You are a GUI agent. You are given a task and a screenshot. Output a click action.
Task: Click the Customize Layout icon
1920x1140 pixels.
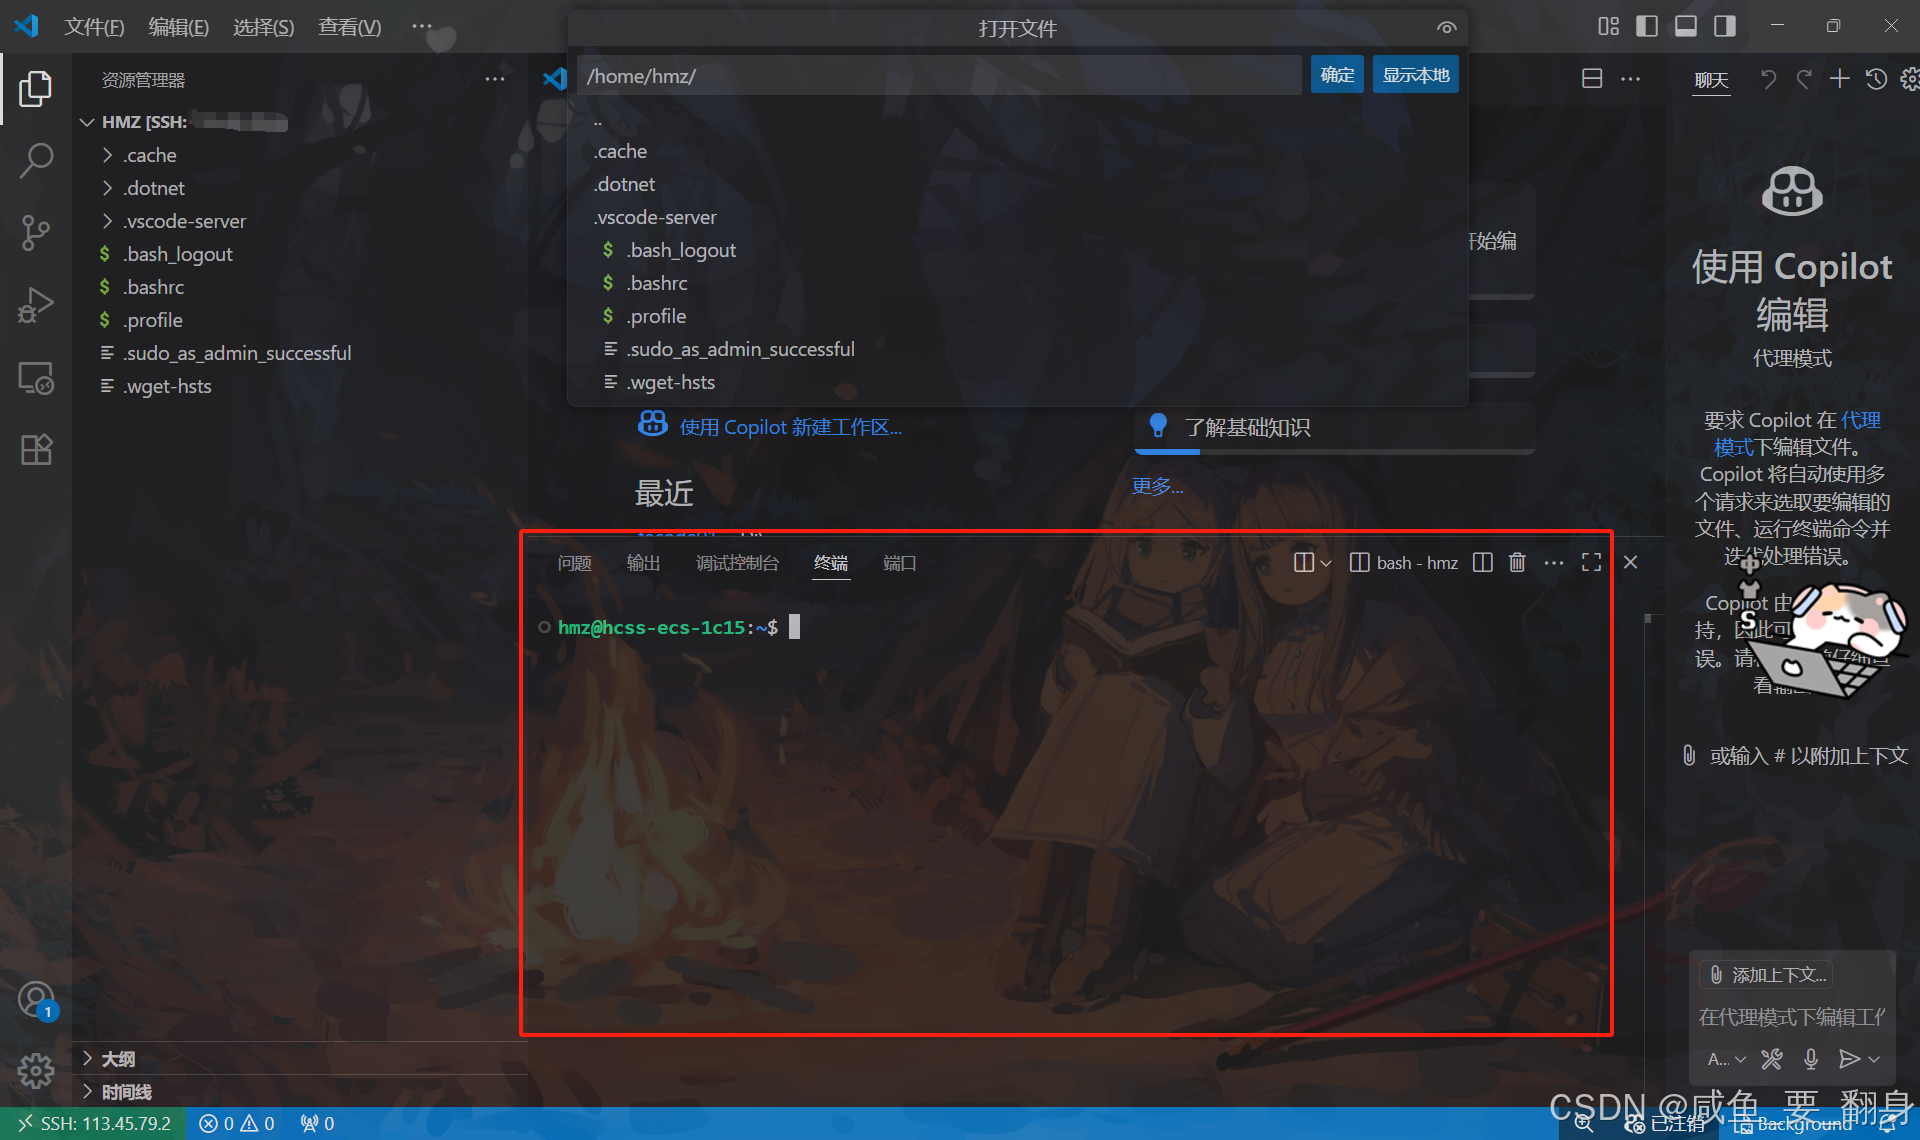[1608, 27]
